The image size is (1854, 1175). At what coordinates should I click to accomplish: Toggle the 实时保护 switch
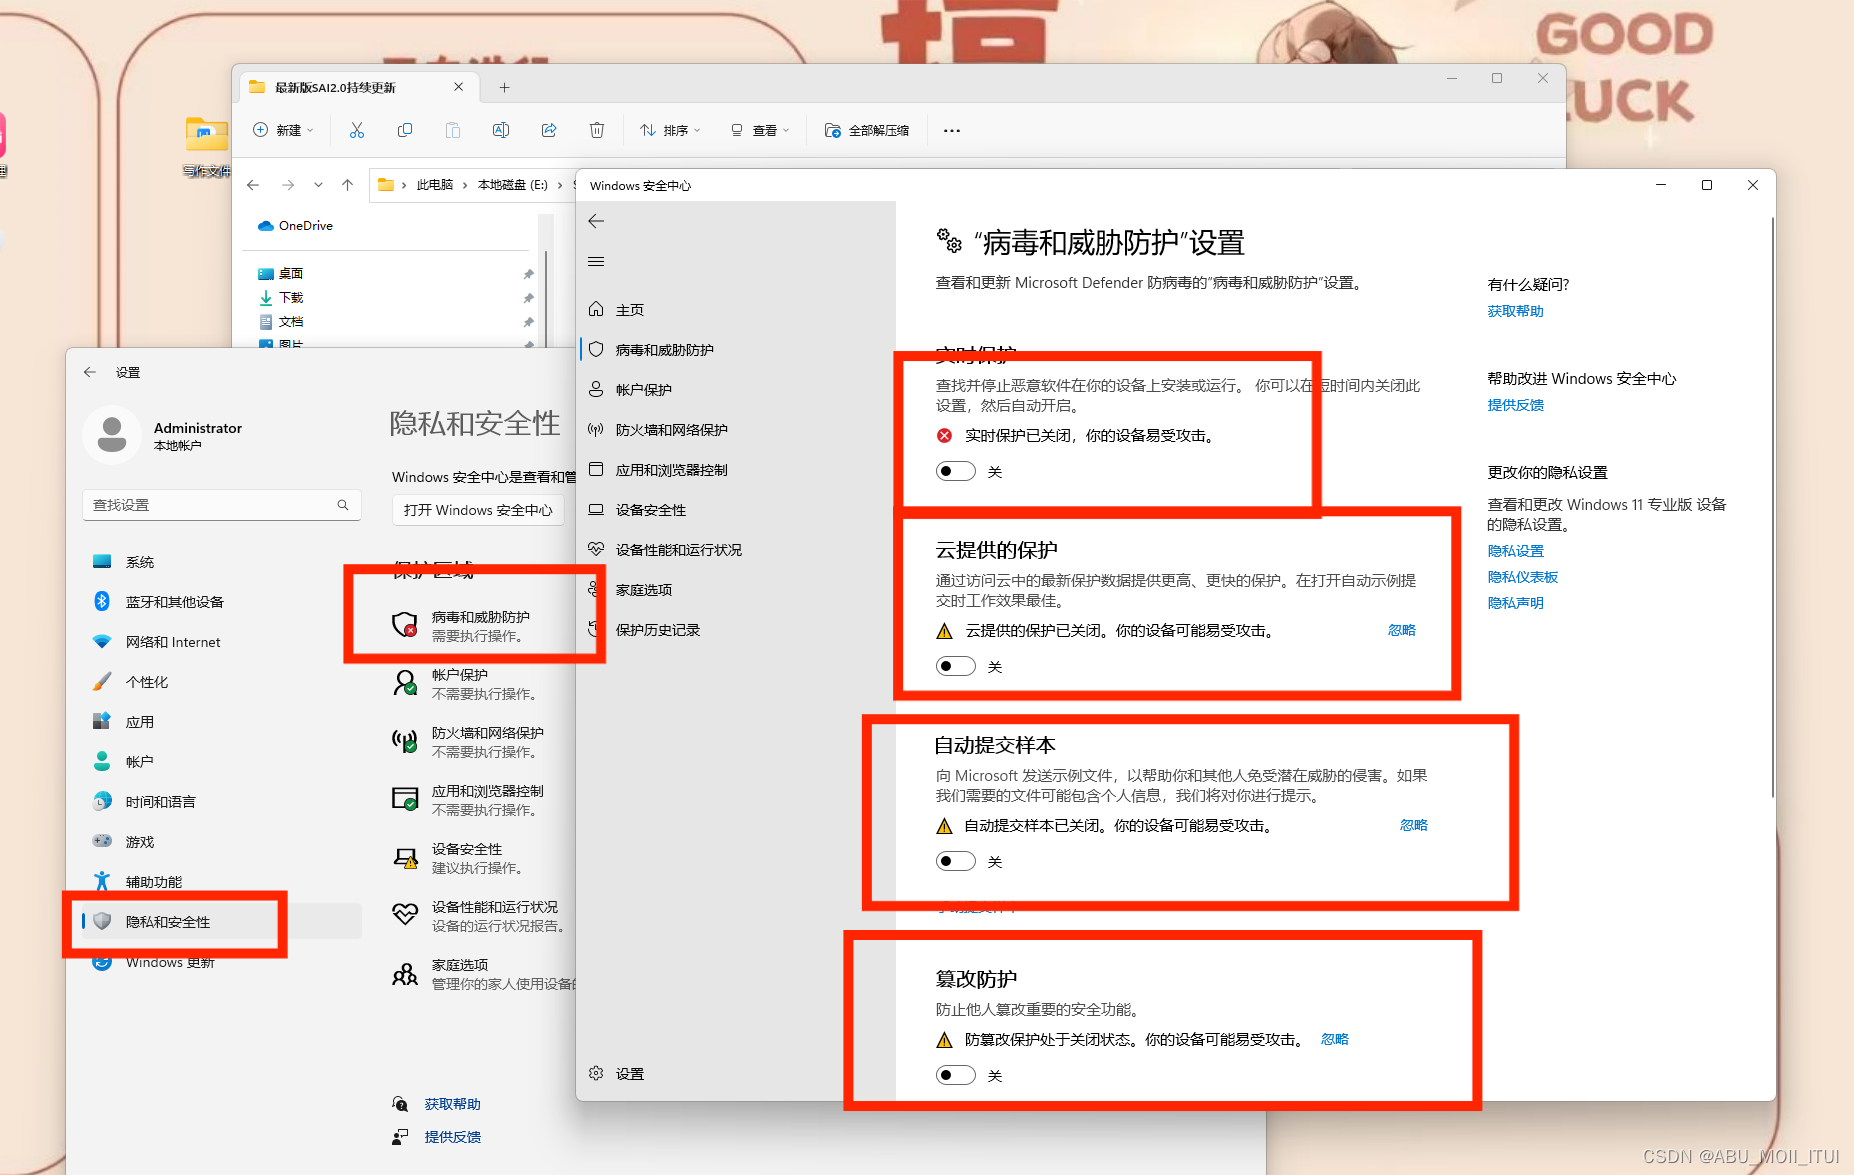[x=956, y=471]
